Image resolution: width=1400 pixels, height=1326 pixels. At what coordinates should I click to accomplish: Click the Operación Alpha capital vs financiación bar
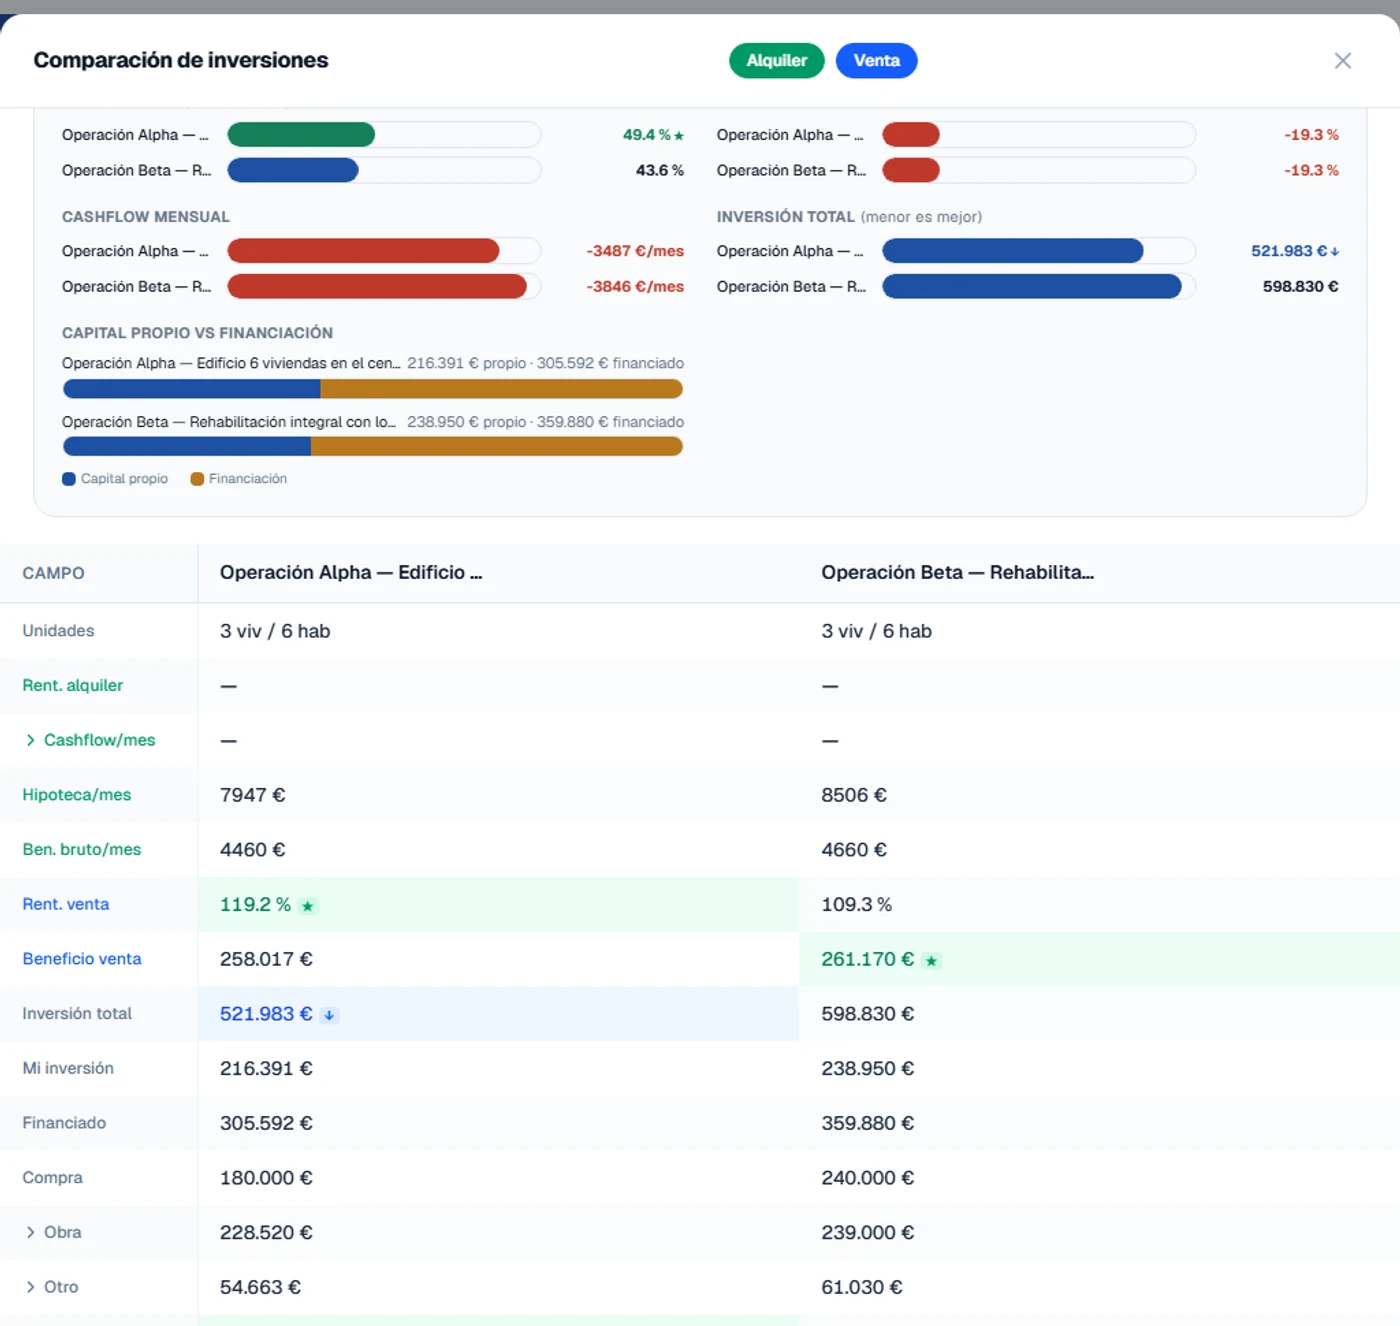click(x=372, y=389)
